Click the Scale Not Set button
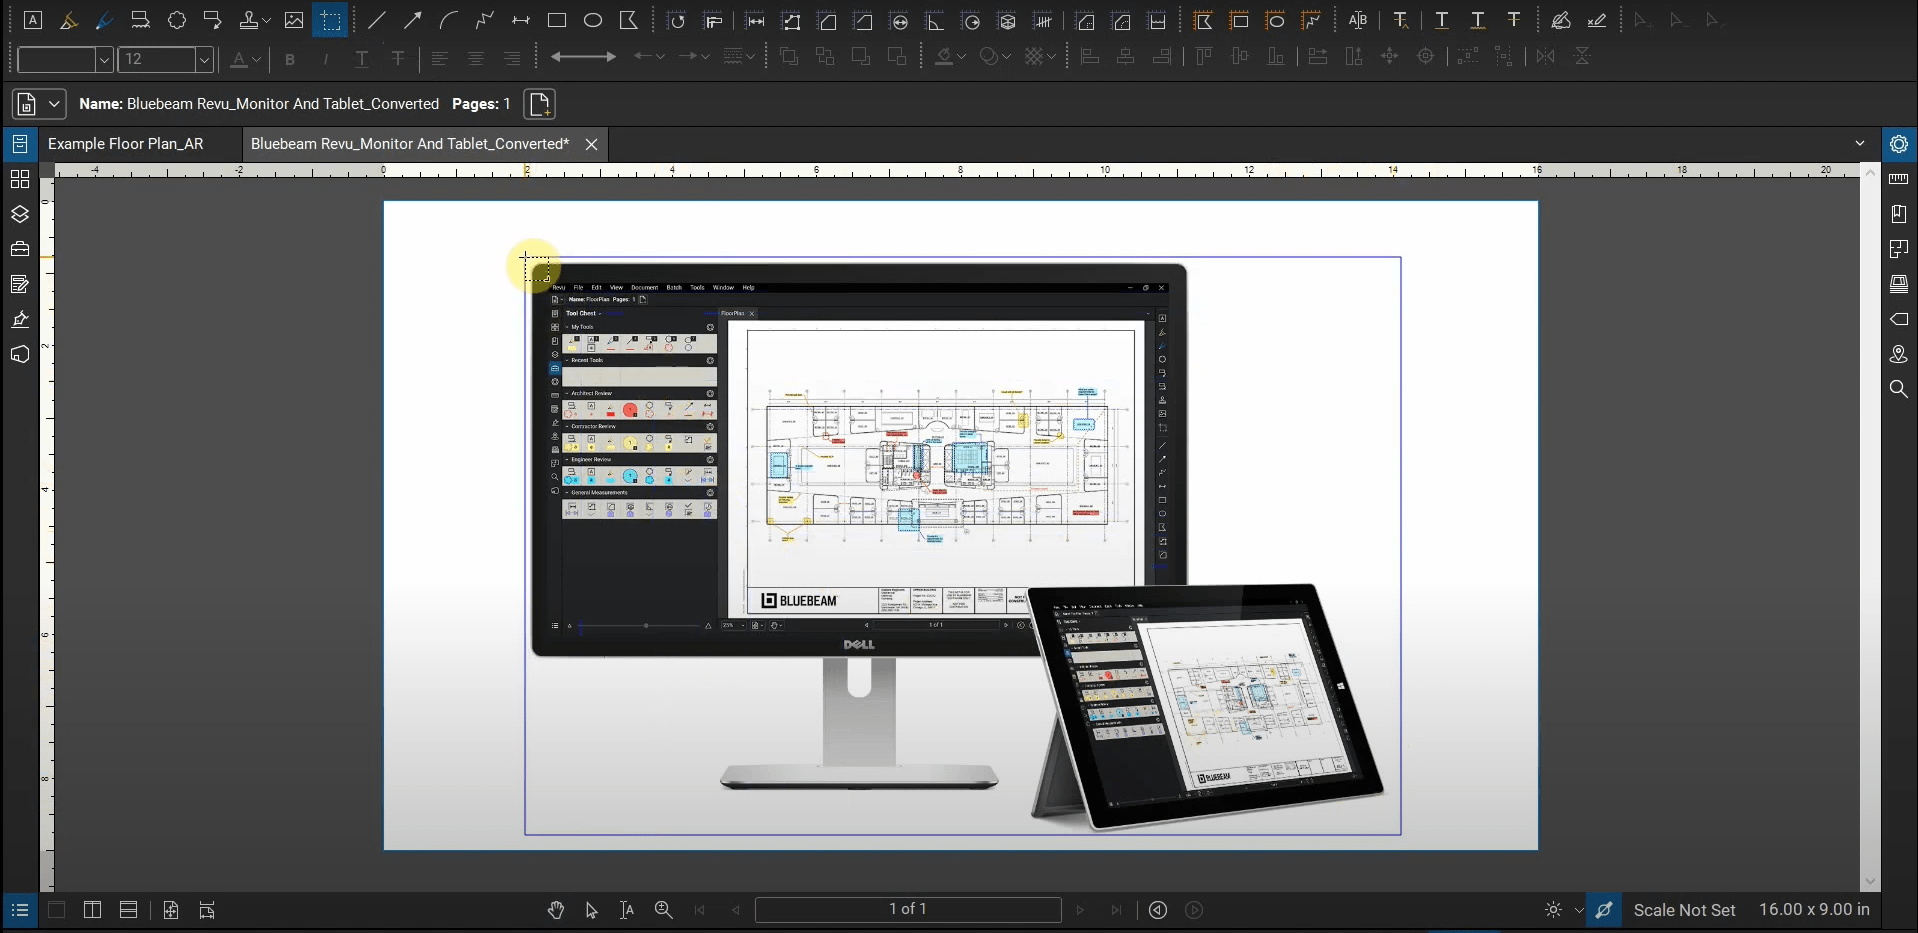Image resolution: width=1918 pixels, height=933 pixels. tap(1686, 910)
